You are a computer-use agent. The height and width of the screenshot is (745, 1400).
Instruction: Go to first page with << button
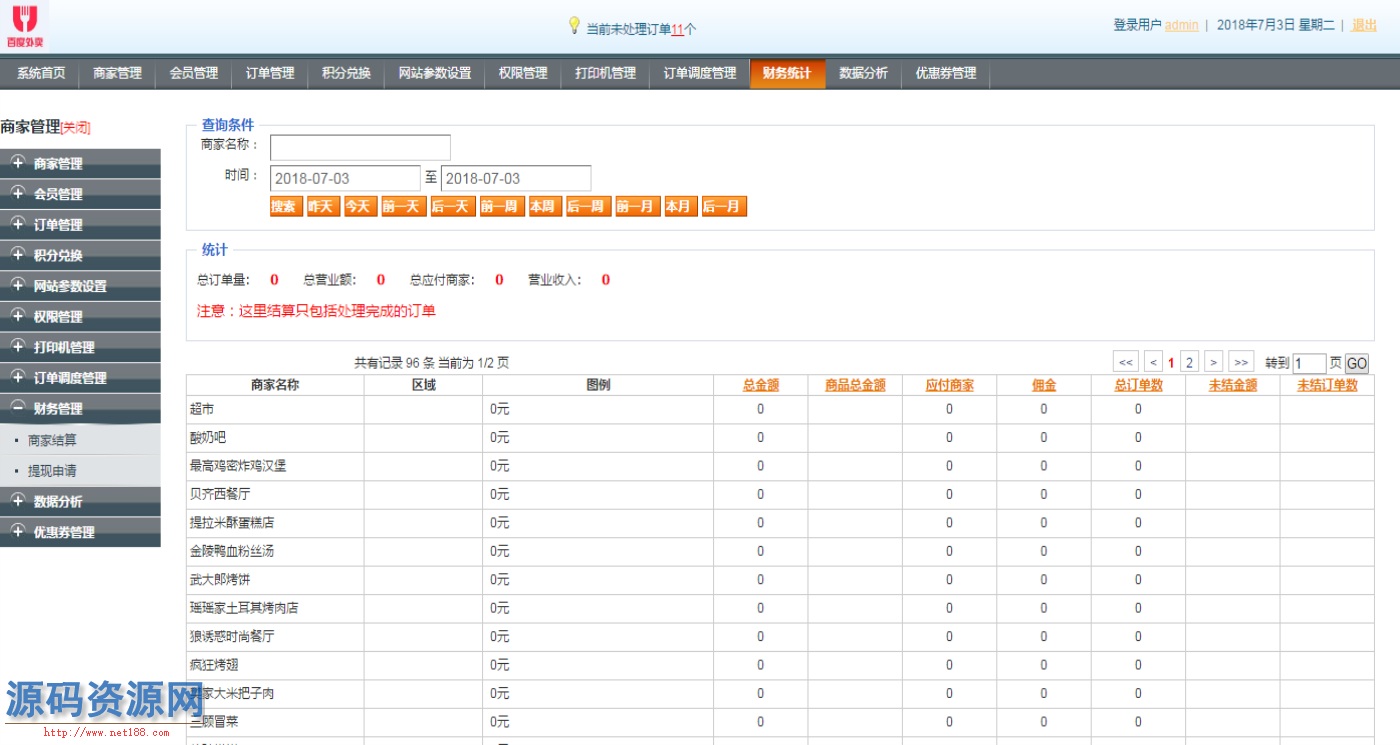pos(1126,362)
